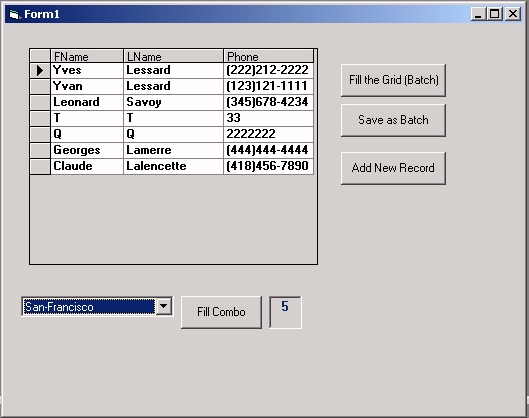Screen dimensions: 529x418
Task: Click the FName column header
Action: click(x=87, y=56)
